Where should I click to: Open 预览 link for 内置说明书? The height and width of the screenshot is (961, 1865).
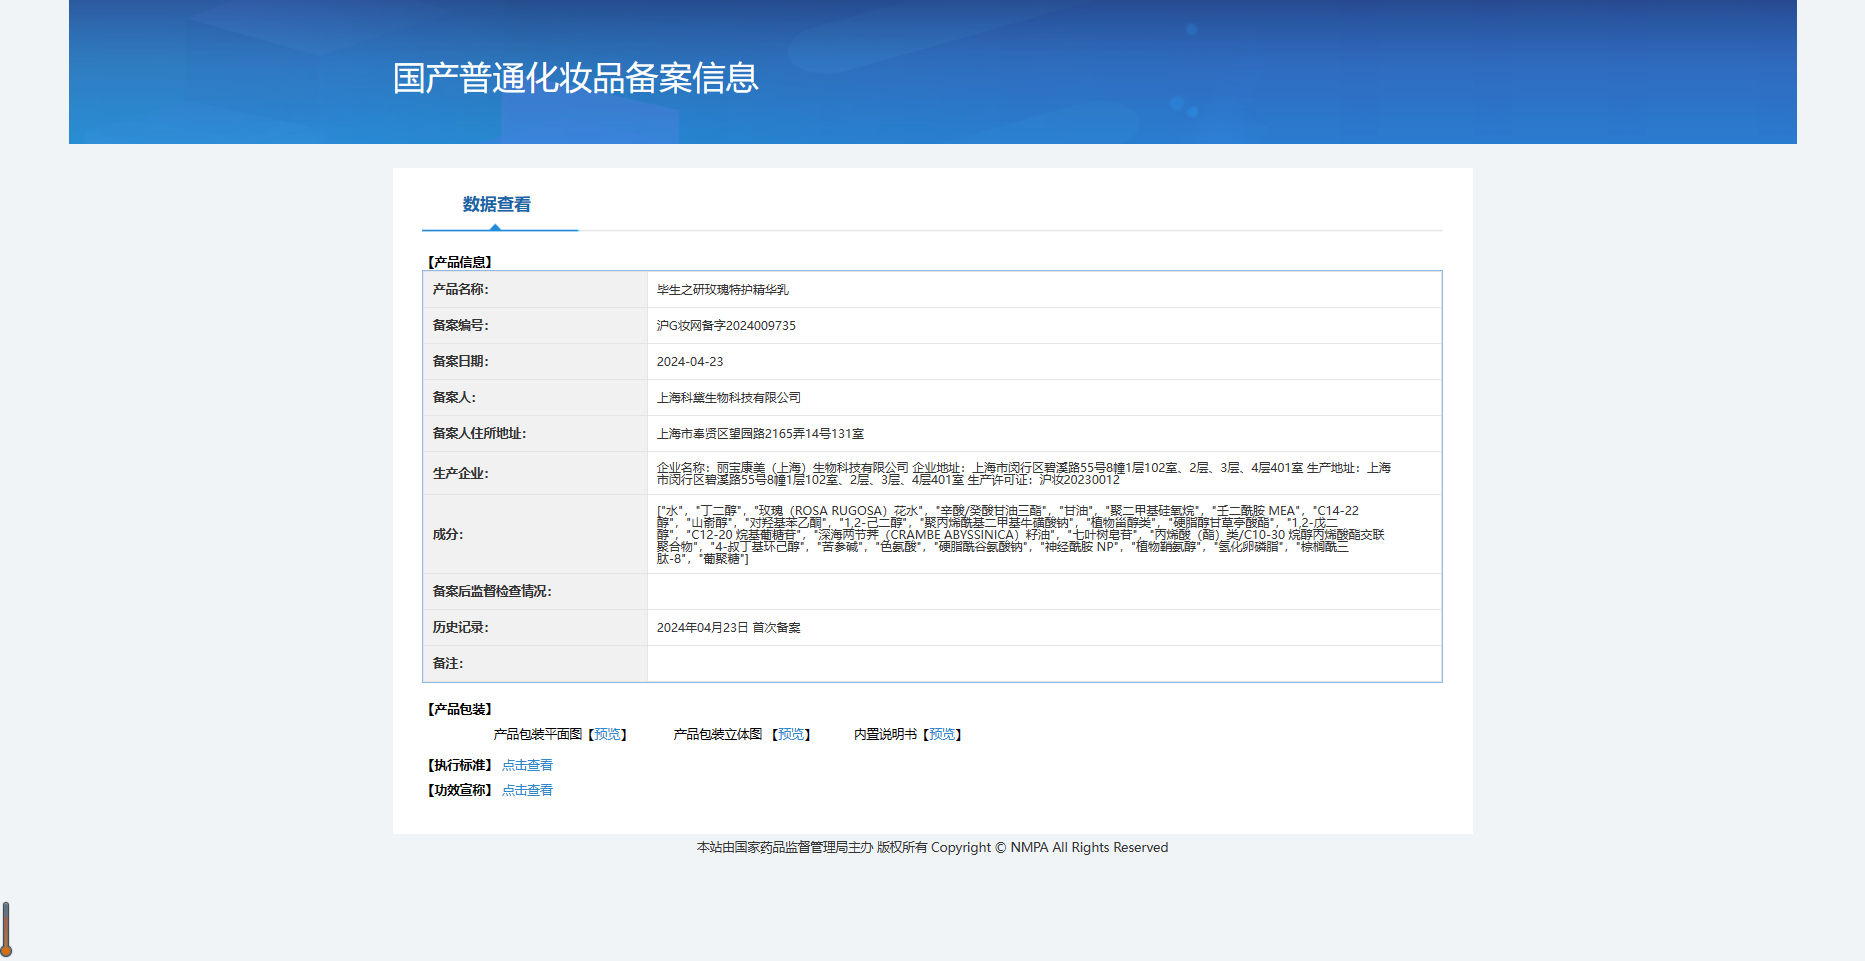[x=941, y=735]
